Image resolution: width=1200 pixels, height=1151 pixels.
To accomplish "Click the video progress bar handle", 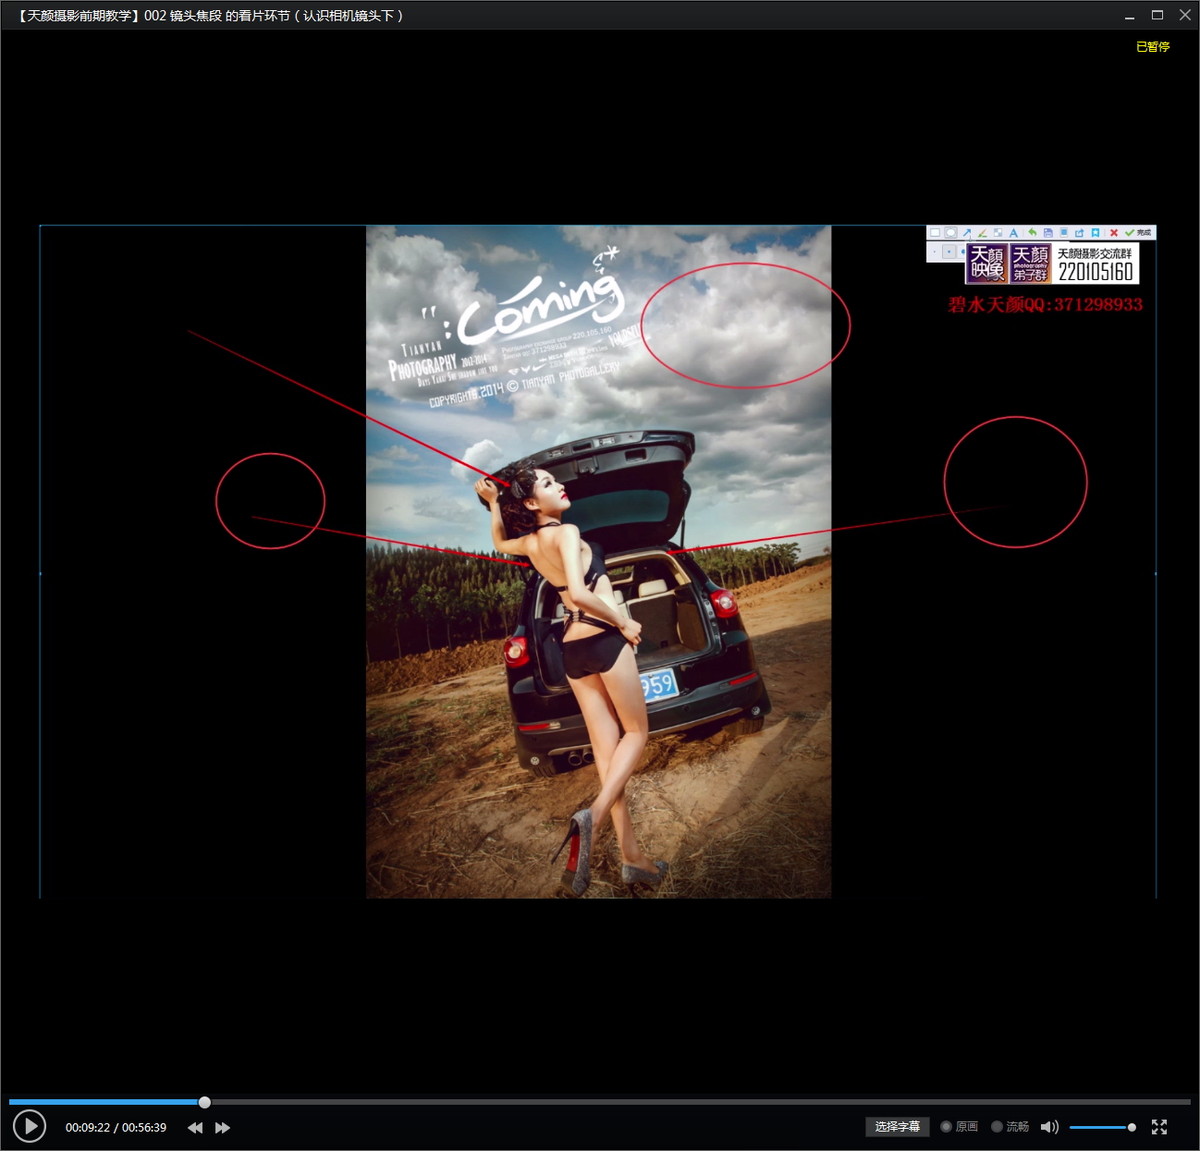I will click(205, 1102).
